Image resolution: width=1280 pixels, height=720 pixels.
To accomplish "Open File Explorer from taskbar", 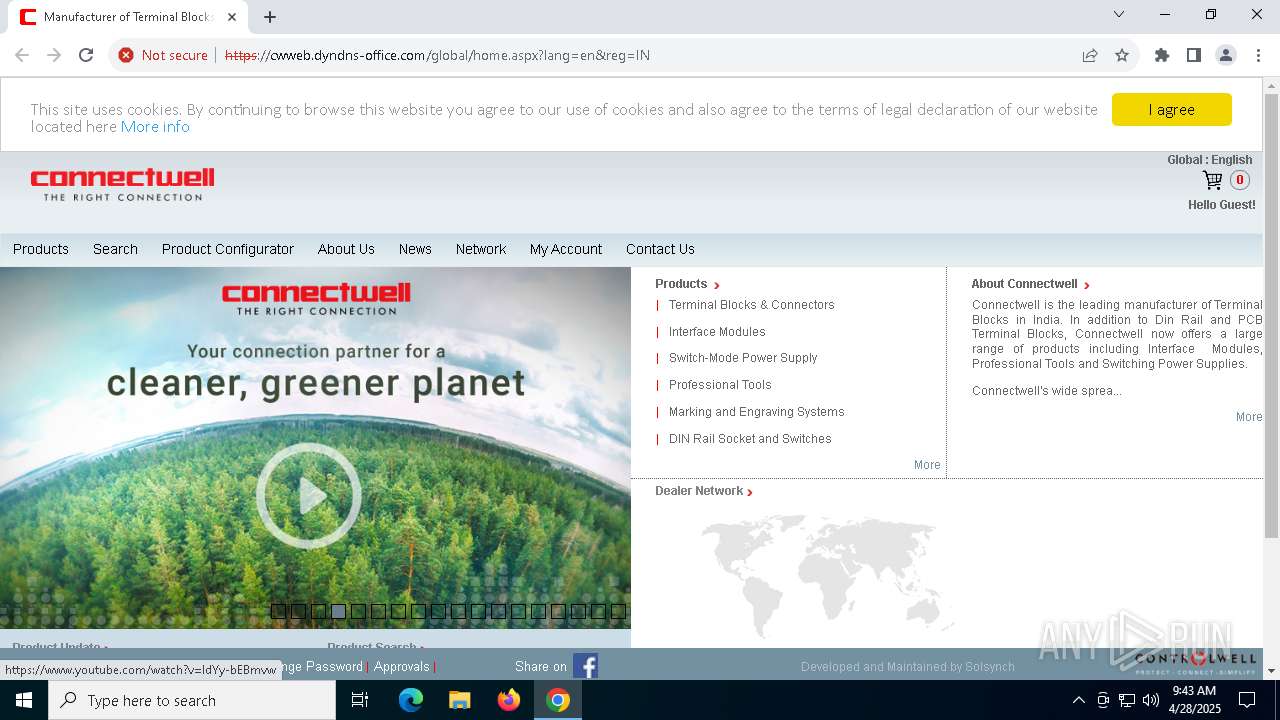I will [x=460, y=700].
